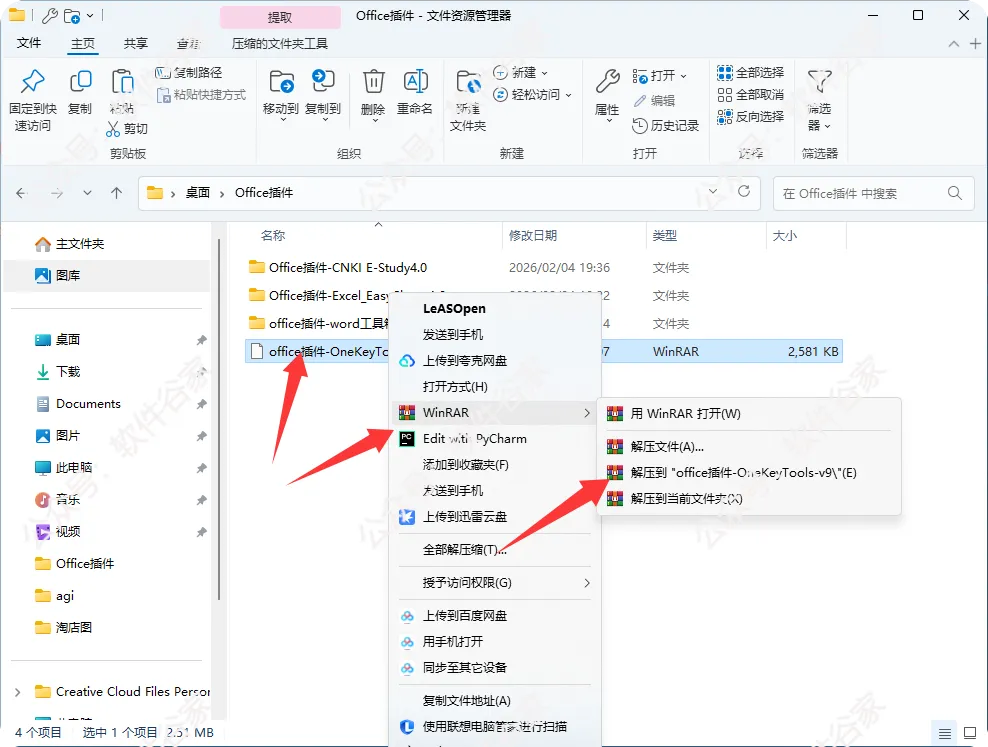Open Documents in the sidebar

(88, 404)
